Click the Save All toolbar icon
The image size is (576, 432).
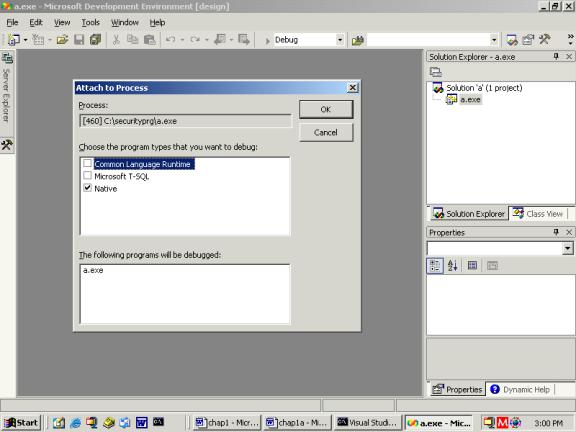96,40
